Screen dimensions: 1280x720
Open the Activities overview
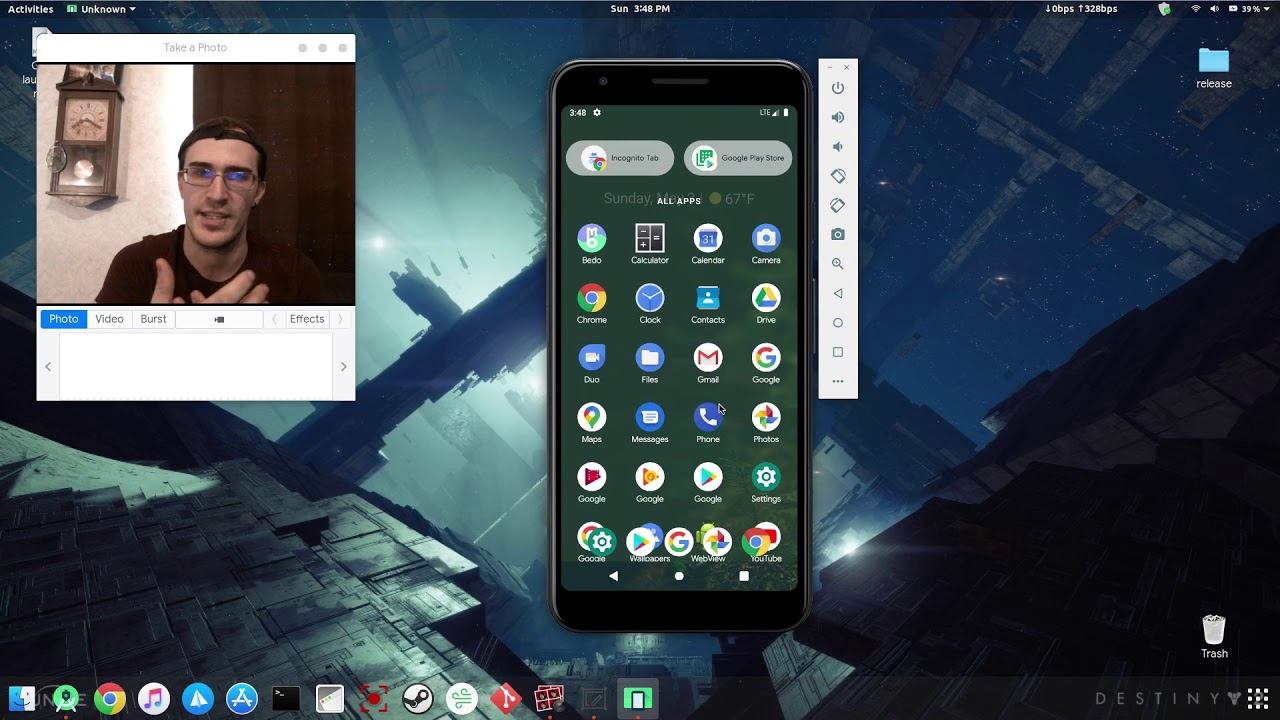click(x=31, y=9)
